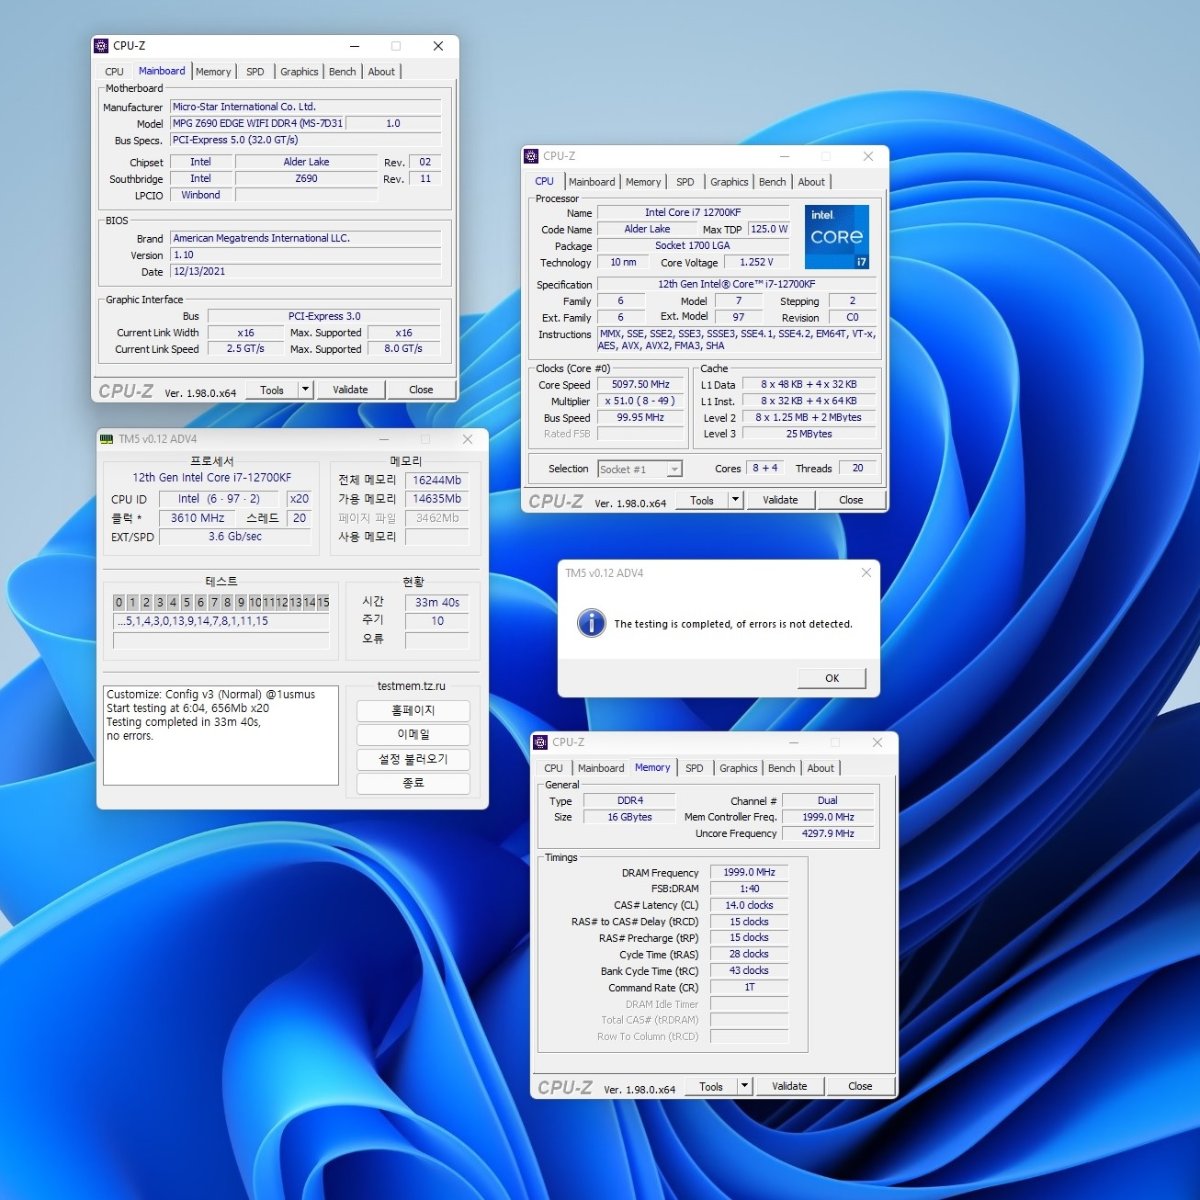Screen dimensions: 1200x1200
Task: Open the SPD tab in the Mainboard window
Action: 255,72
